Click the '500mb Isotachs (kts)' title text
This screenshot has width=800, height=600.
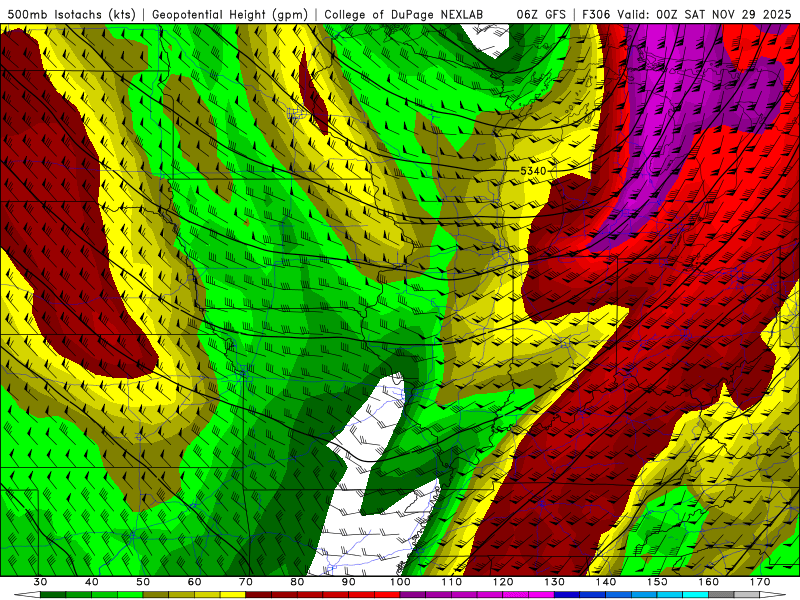pos(71,14)
